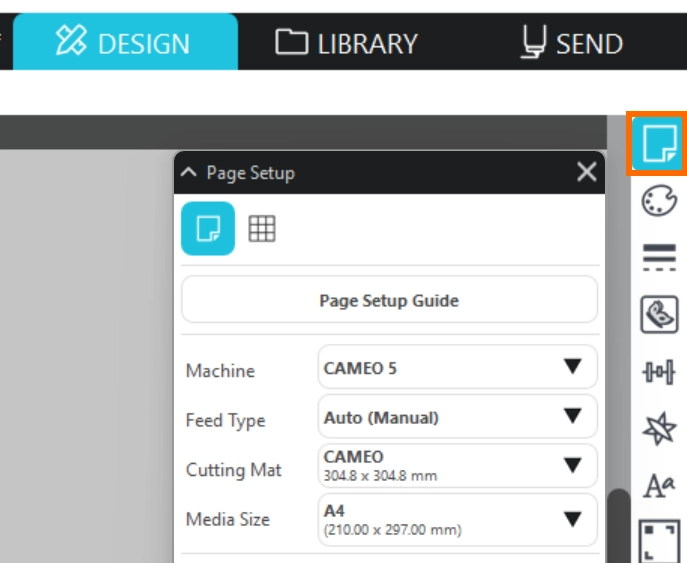Open the Fill color palette panel
The width and height of the screenshot is (687, 563).
pyautogui.click(x=659, y=202)
